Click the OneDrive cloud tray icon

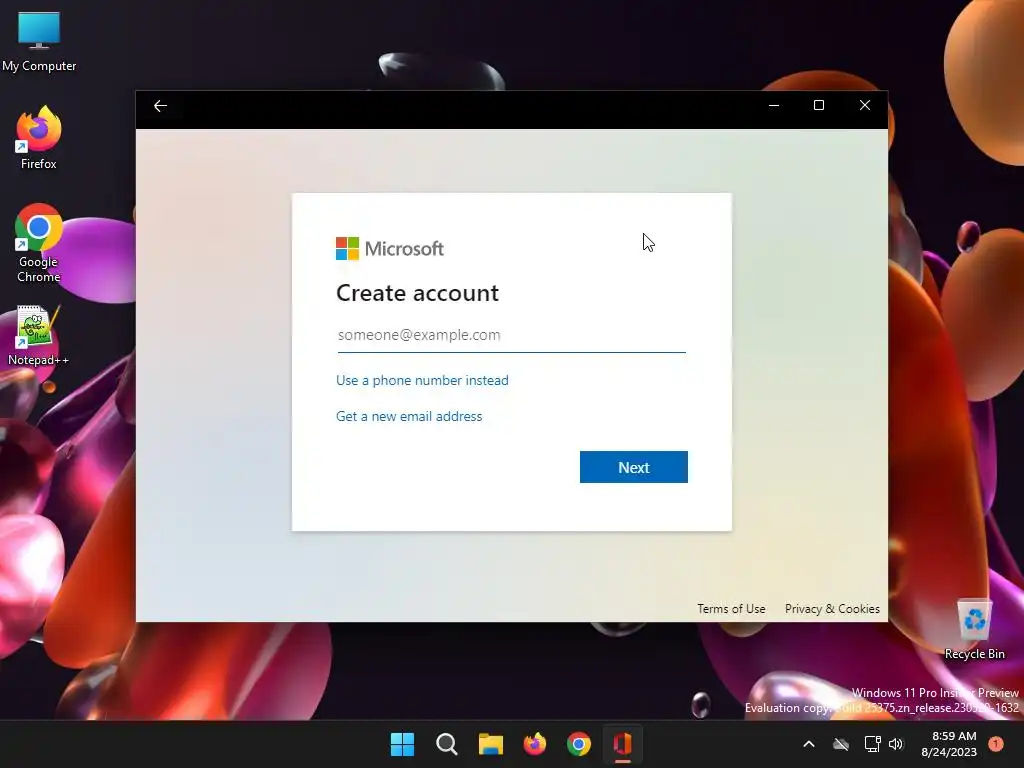841,744
